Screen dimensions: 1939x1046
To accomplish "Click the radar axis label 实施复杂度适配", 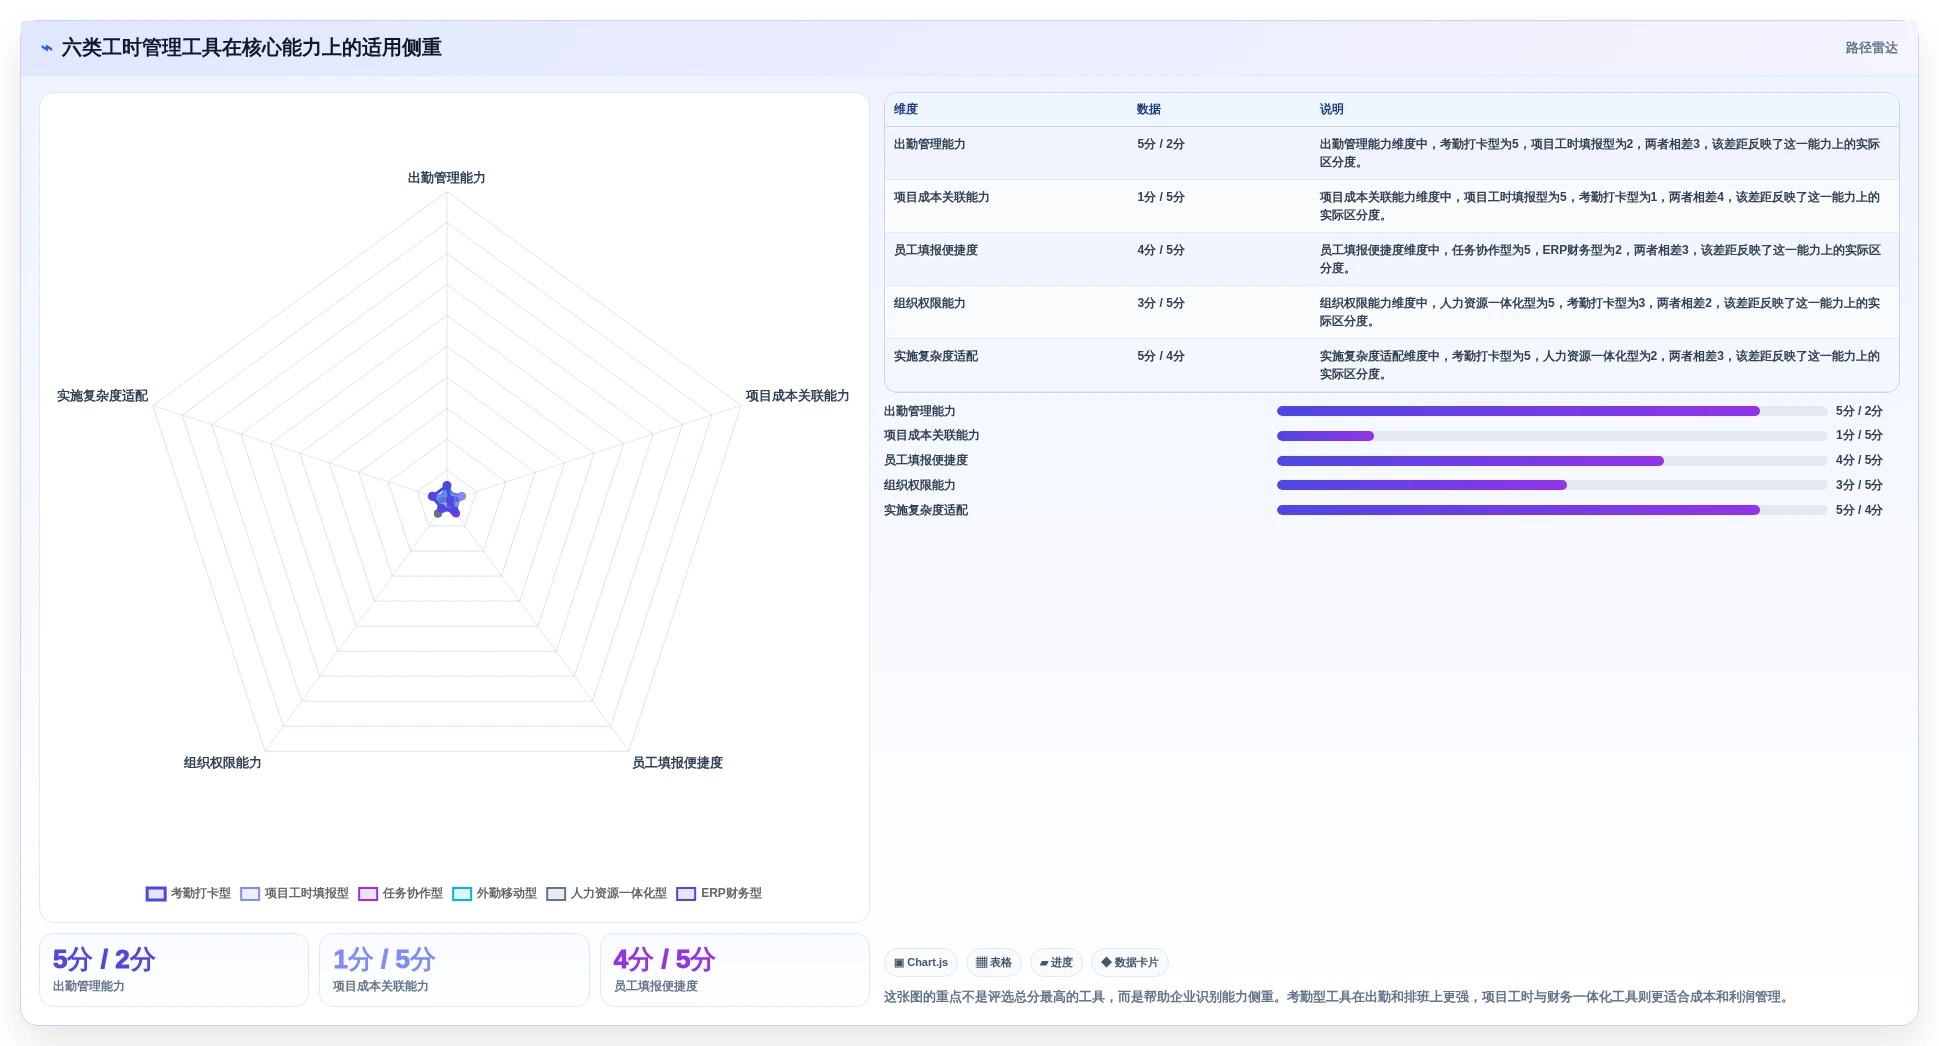I will tap(102, 396).
